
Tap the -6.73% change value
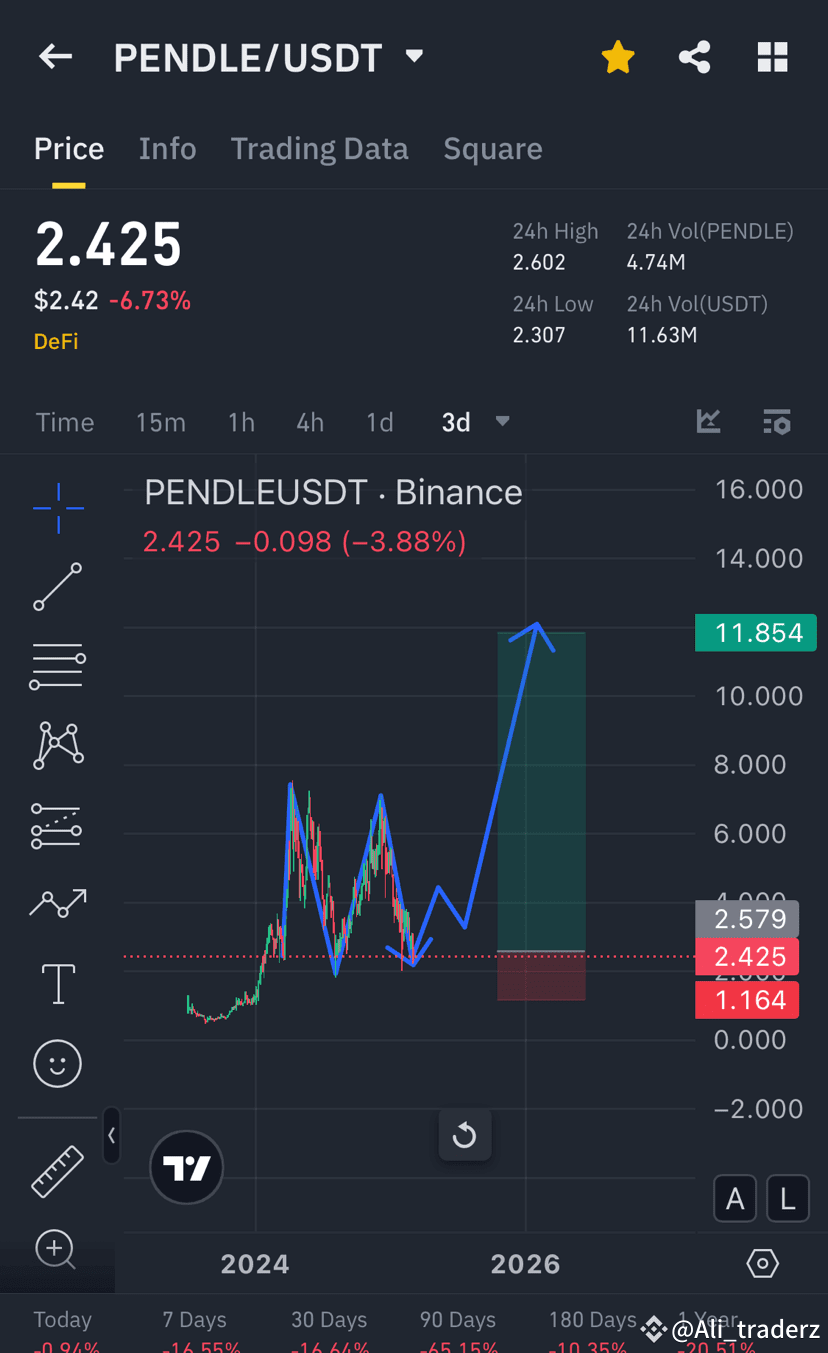[150, 301]
